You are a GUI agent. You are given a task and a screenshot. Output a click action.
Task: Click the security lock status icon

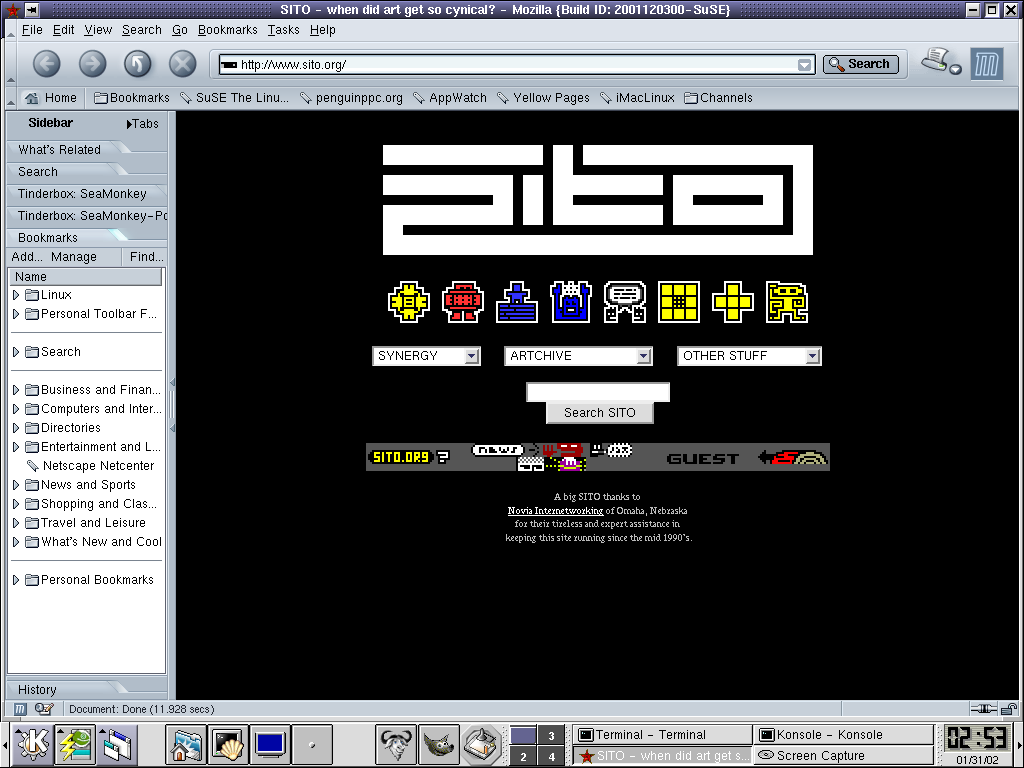click(x=1009, y=709)
